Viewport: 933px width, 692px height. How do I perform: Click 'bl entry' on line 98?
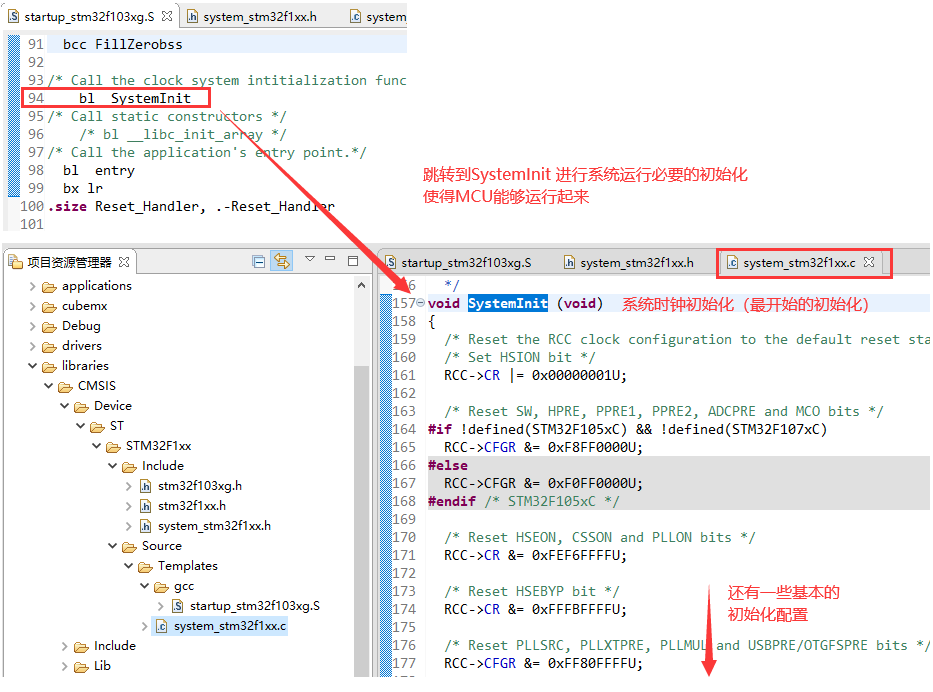[99, 171]
